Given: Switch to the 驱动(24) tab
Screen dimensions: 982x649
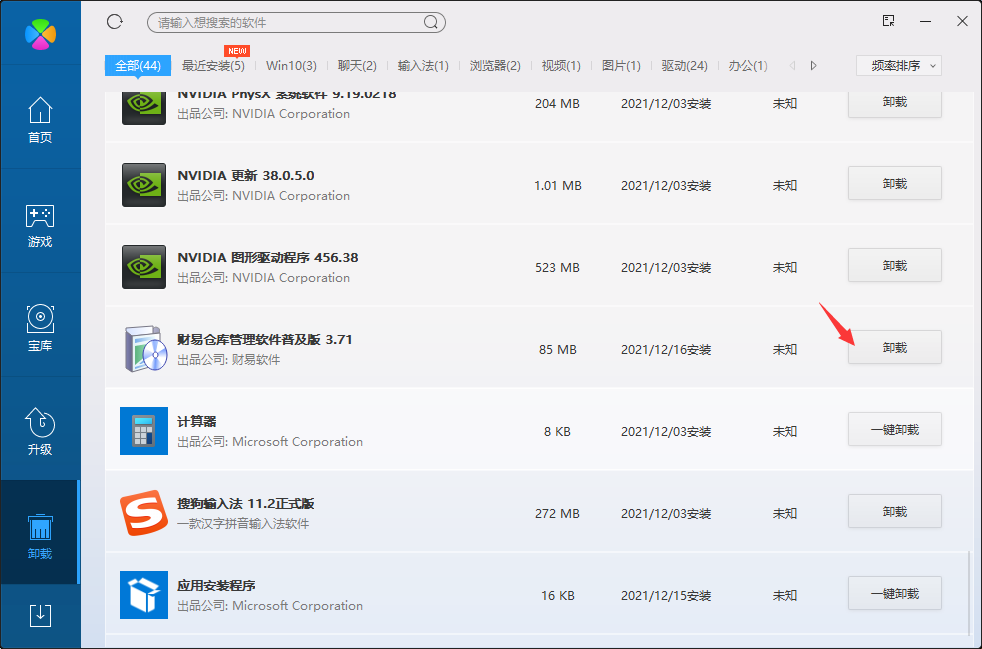Looking at the screenshot, I should [685, 65].
